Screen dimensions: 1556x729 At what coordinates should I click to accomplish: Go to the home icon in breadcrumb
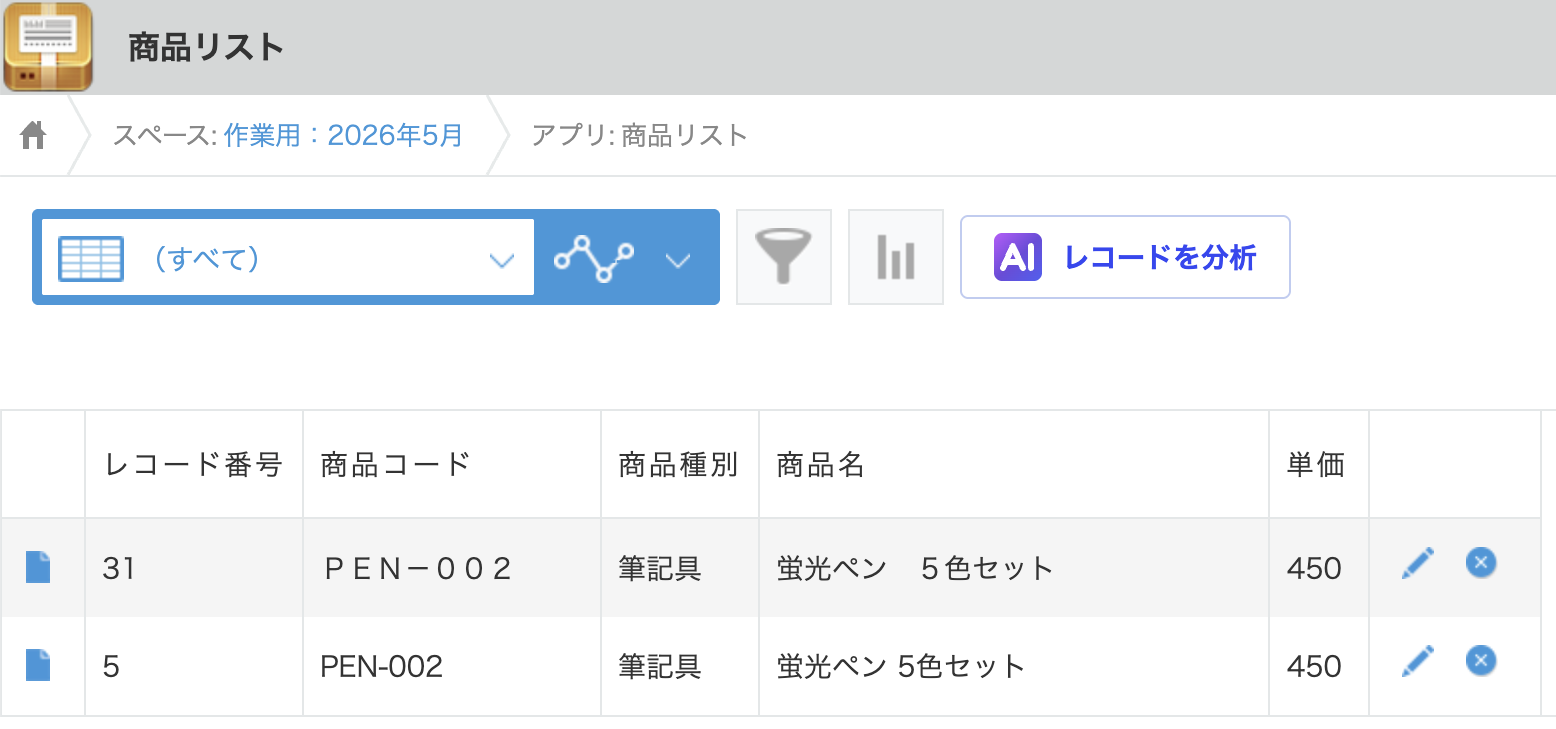click(34, 135)
